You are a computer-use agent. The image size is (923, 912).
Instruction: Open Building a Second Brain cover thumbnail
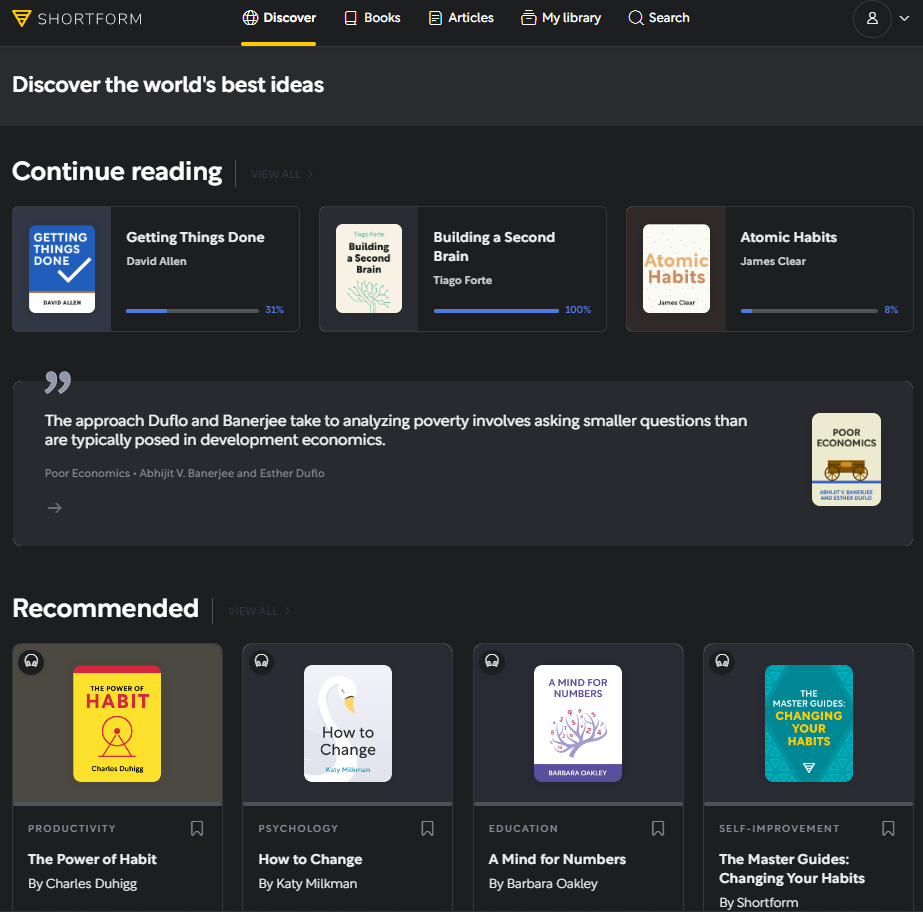[x=368, y=268]
